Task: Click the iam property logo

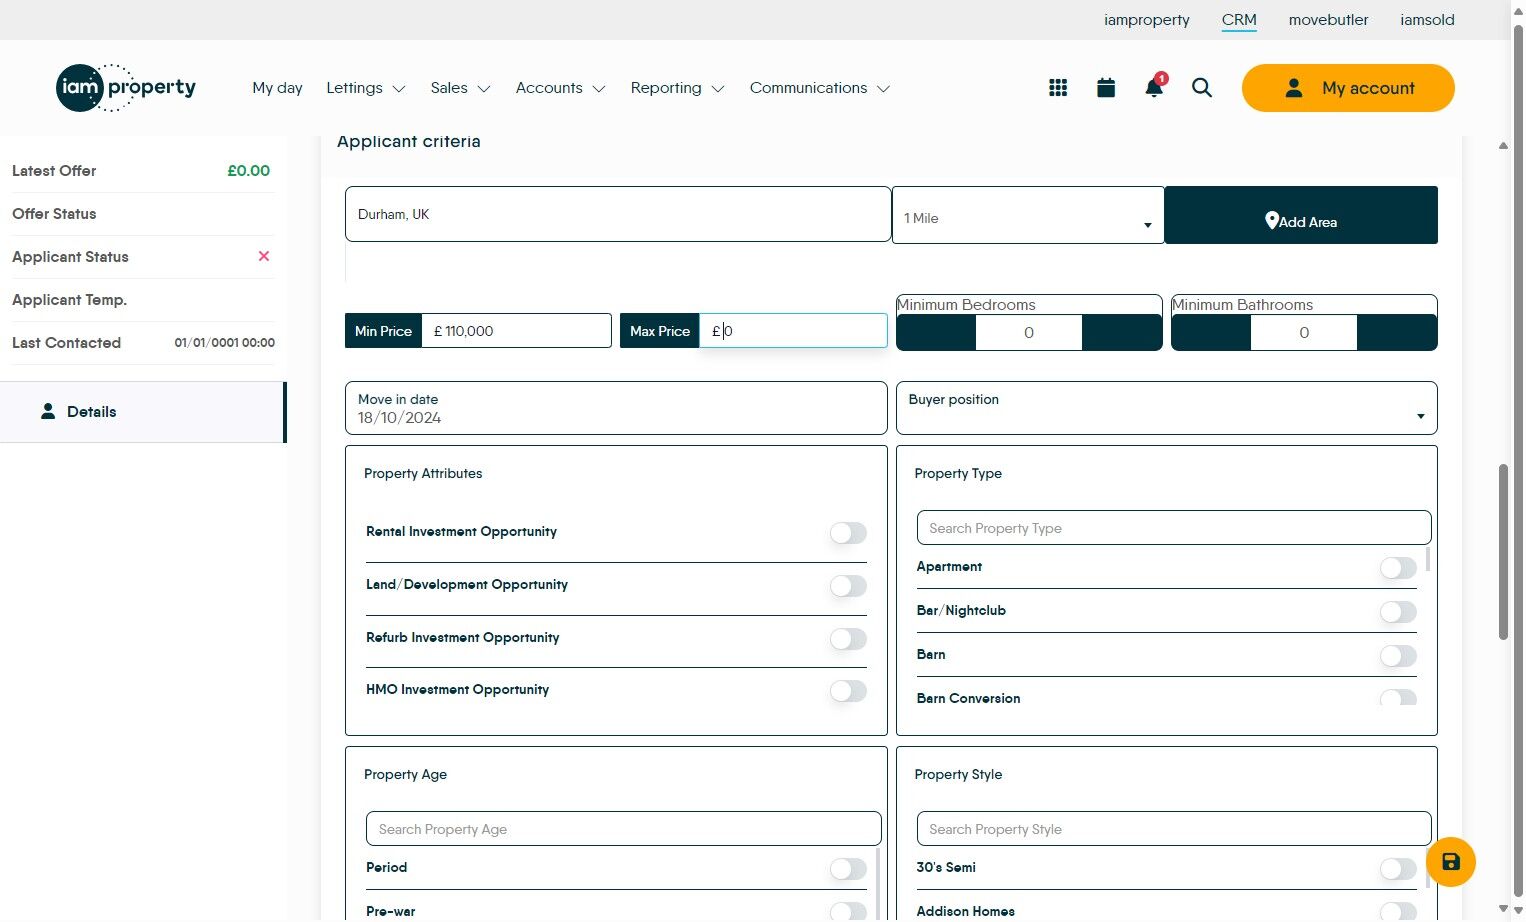Action: point(126,88)
